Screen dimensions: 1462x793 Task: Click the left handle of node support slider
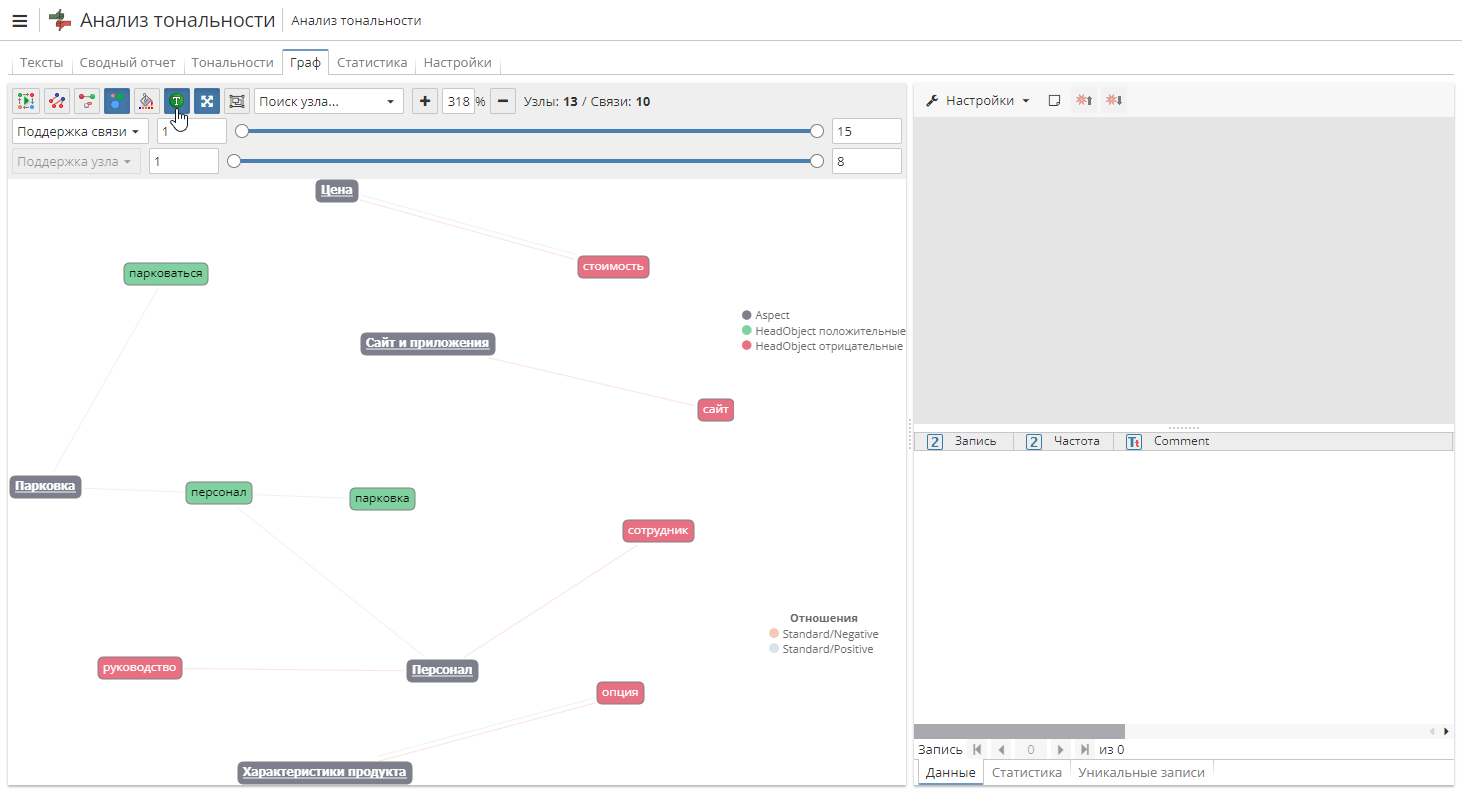click(x=234, y=161)
